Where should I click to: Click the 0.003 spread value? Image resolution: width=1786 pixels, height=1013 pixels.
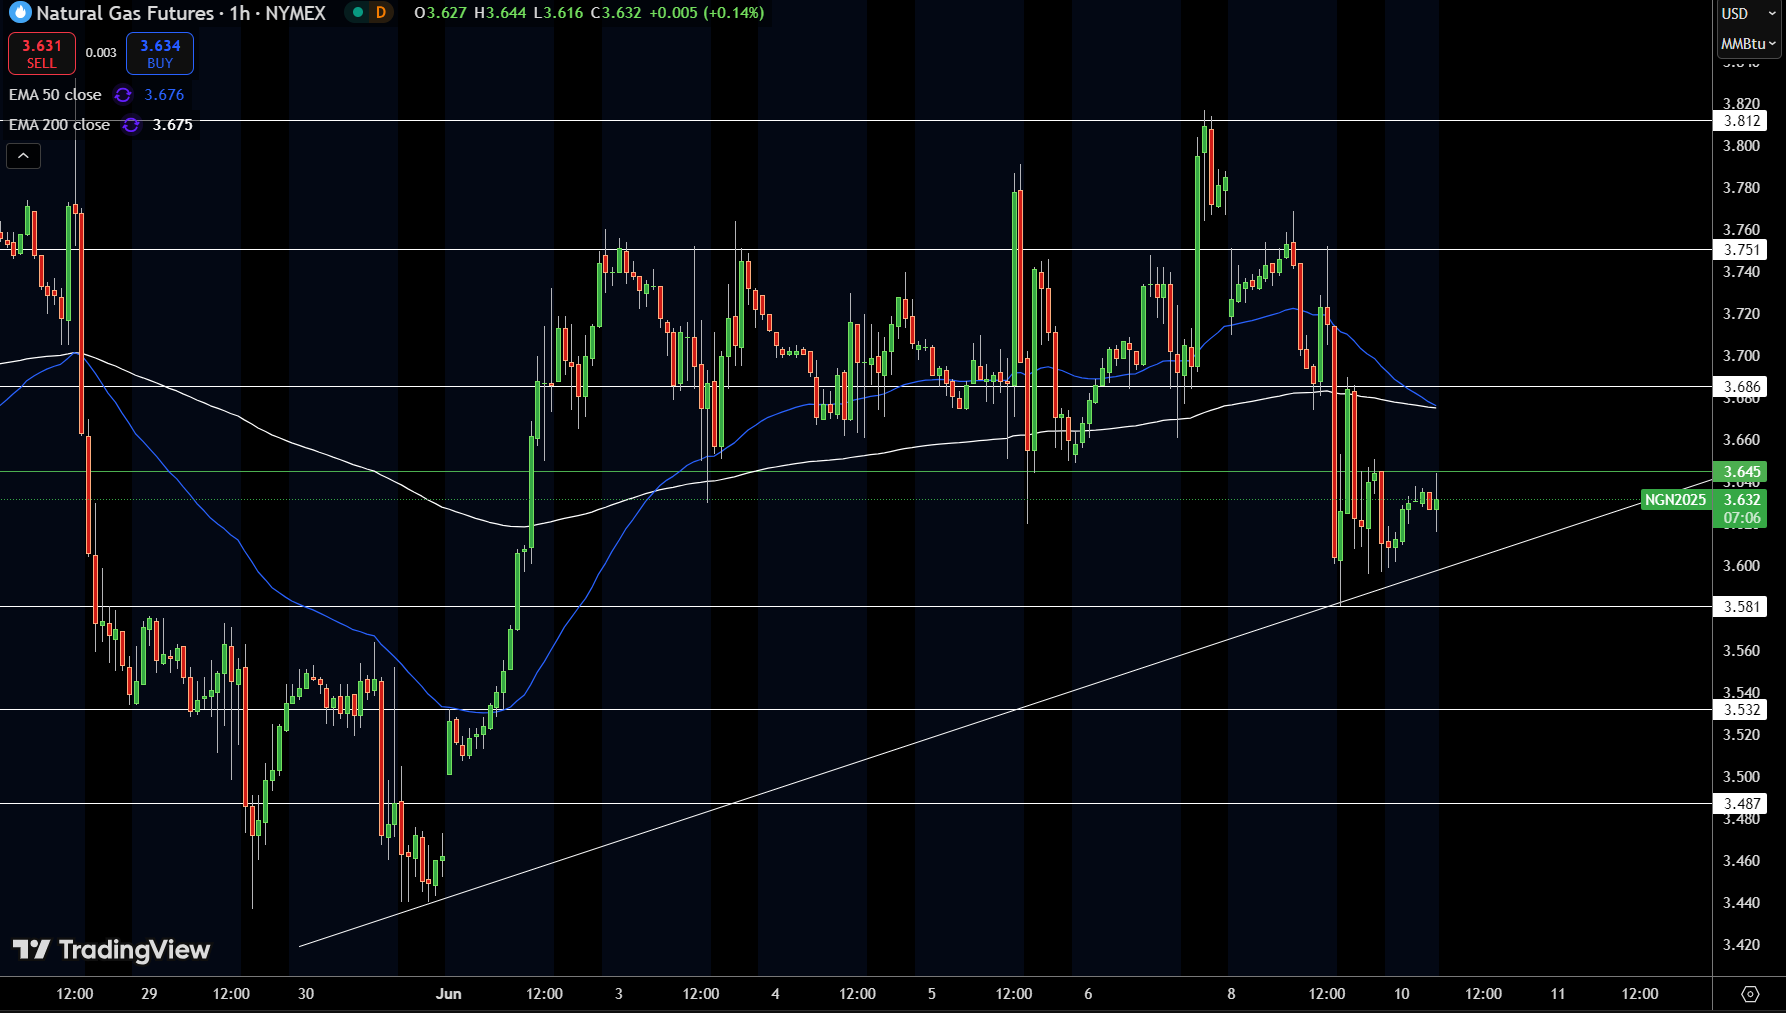click(x=101, y=53)
